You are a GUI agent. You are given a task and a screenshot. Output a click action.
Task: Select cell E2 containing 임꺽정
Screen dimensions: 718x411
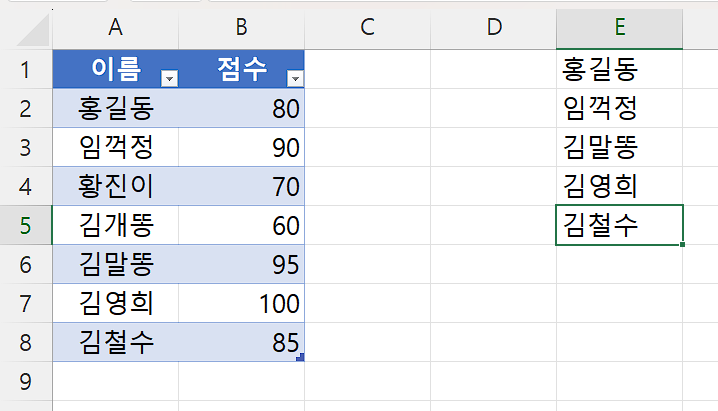[x=620, y=108]
